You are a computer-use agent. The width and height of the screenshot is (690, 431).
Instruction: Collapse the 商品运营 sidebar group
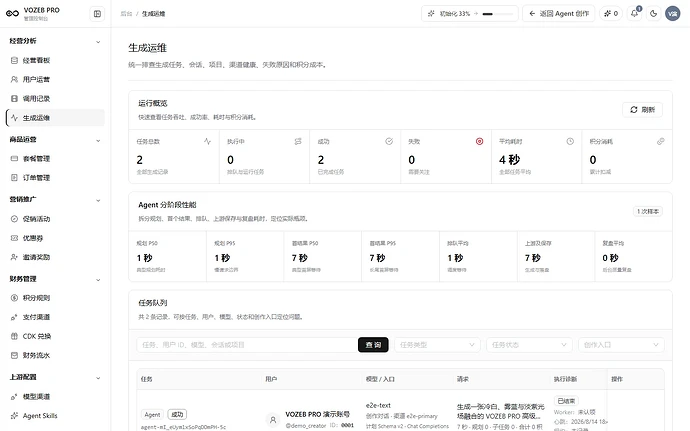98,140
